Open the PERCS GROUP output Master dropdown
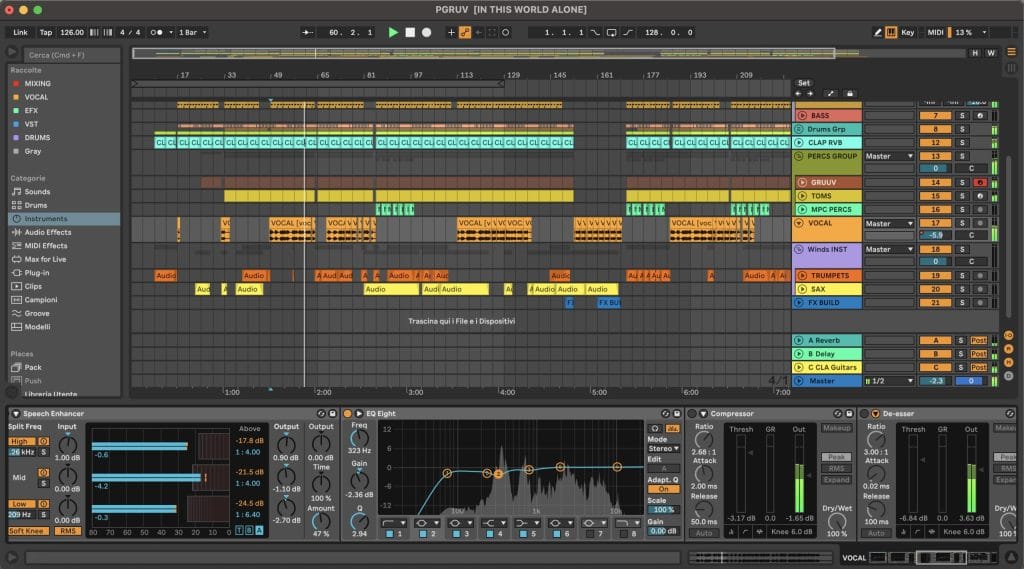This screenshot has width=1024, height=569. [x=889, y=156]
